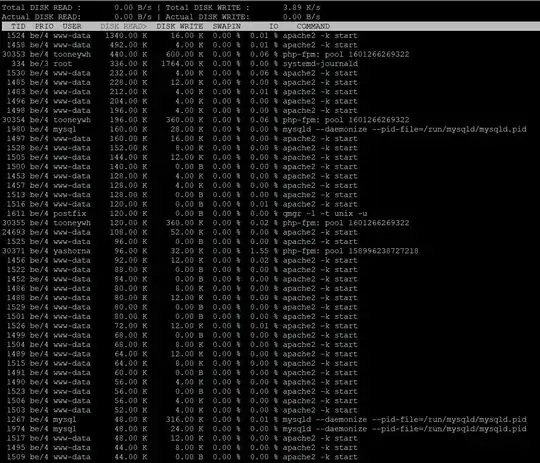This screenshot has height=463, width=540.
Task: Click the 88.00 K disk read value
Action: coord(131,269)
